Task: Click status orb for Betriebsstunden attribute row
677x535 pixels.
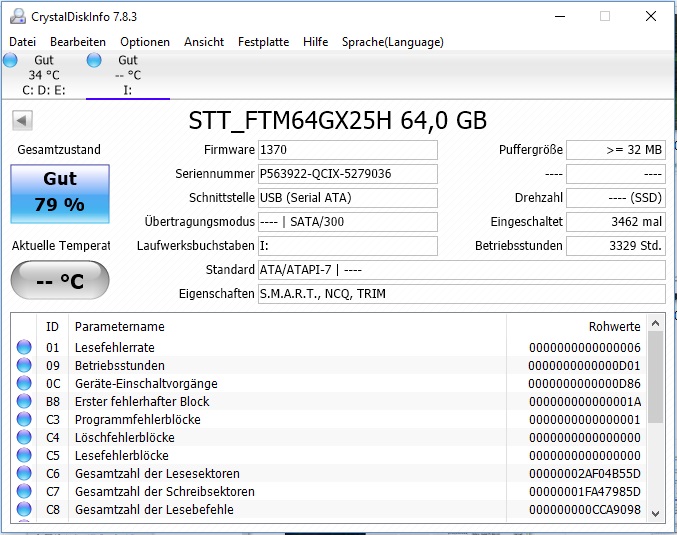Action: [24, 365]
